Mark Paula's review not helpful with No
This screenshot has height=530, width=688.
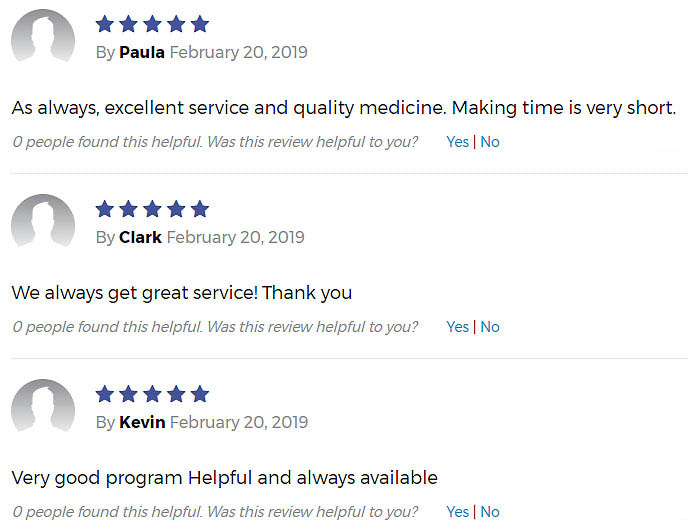pyautogui.click(x=490, y=142)
